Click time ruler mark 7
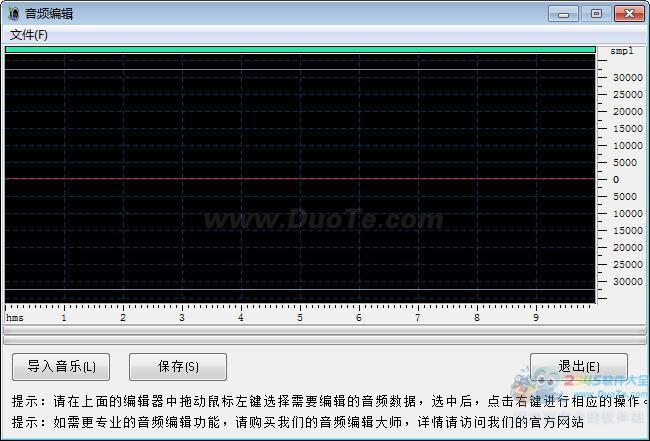Viewport: 650px width, 441px height. 418,317
